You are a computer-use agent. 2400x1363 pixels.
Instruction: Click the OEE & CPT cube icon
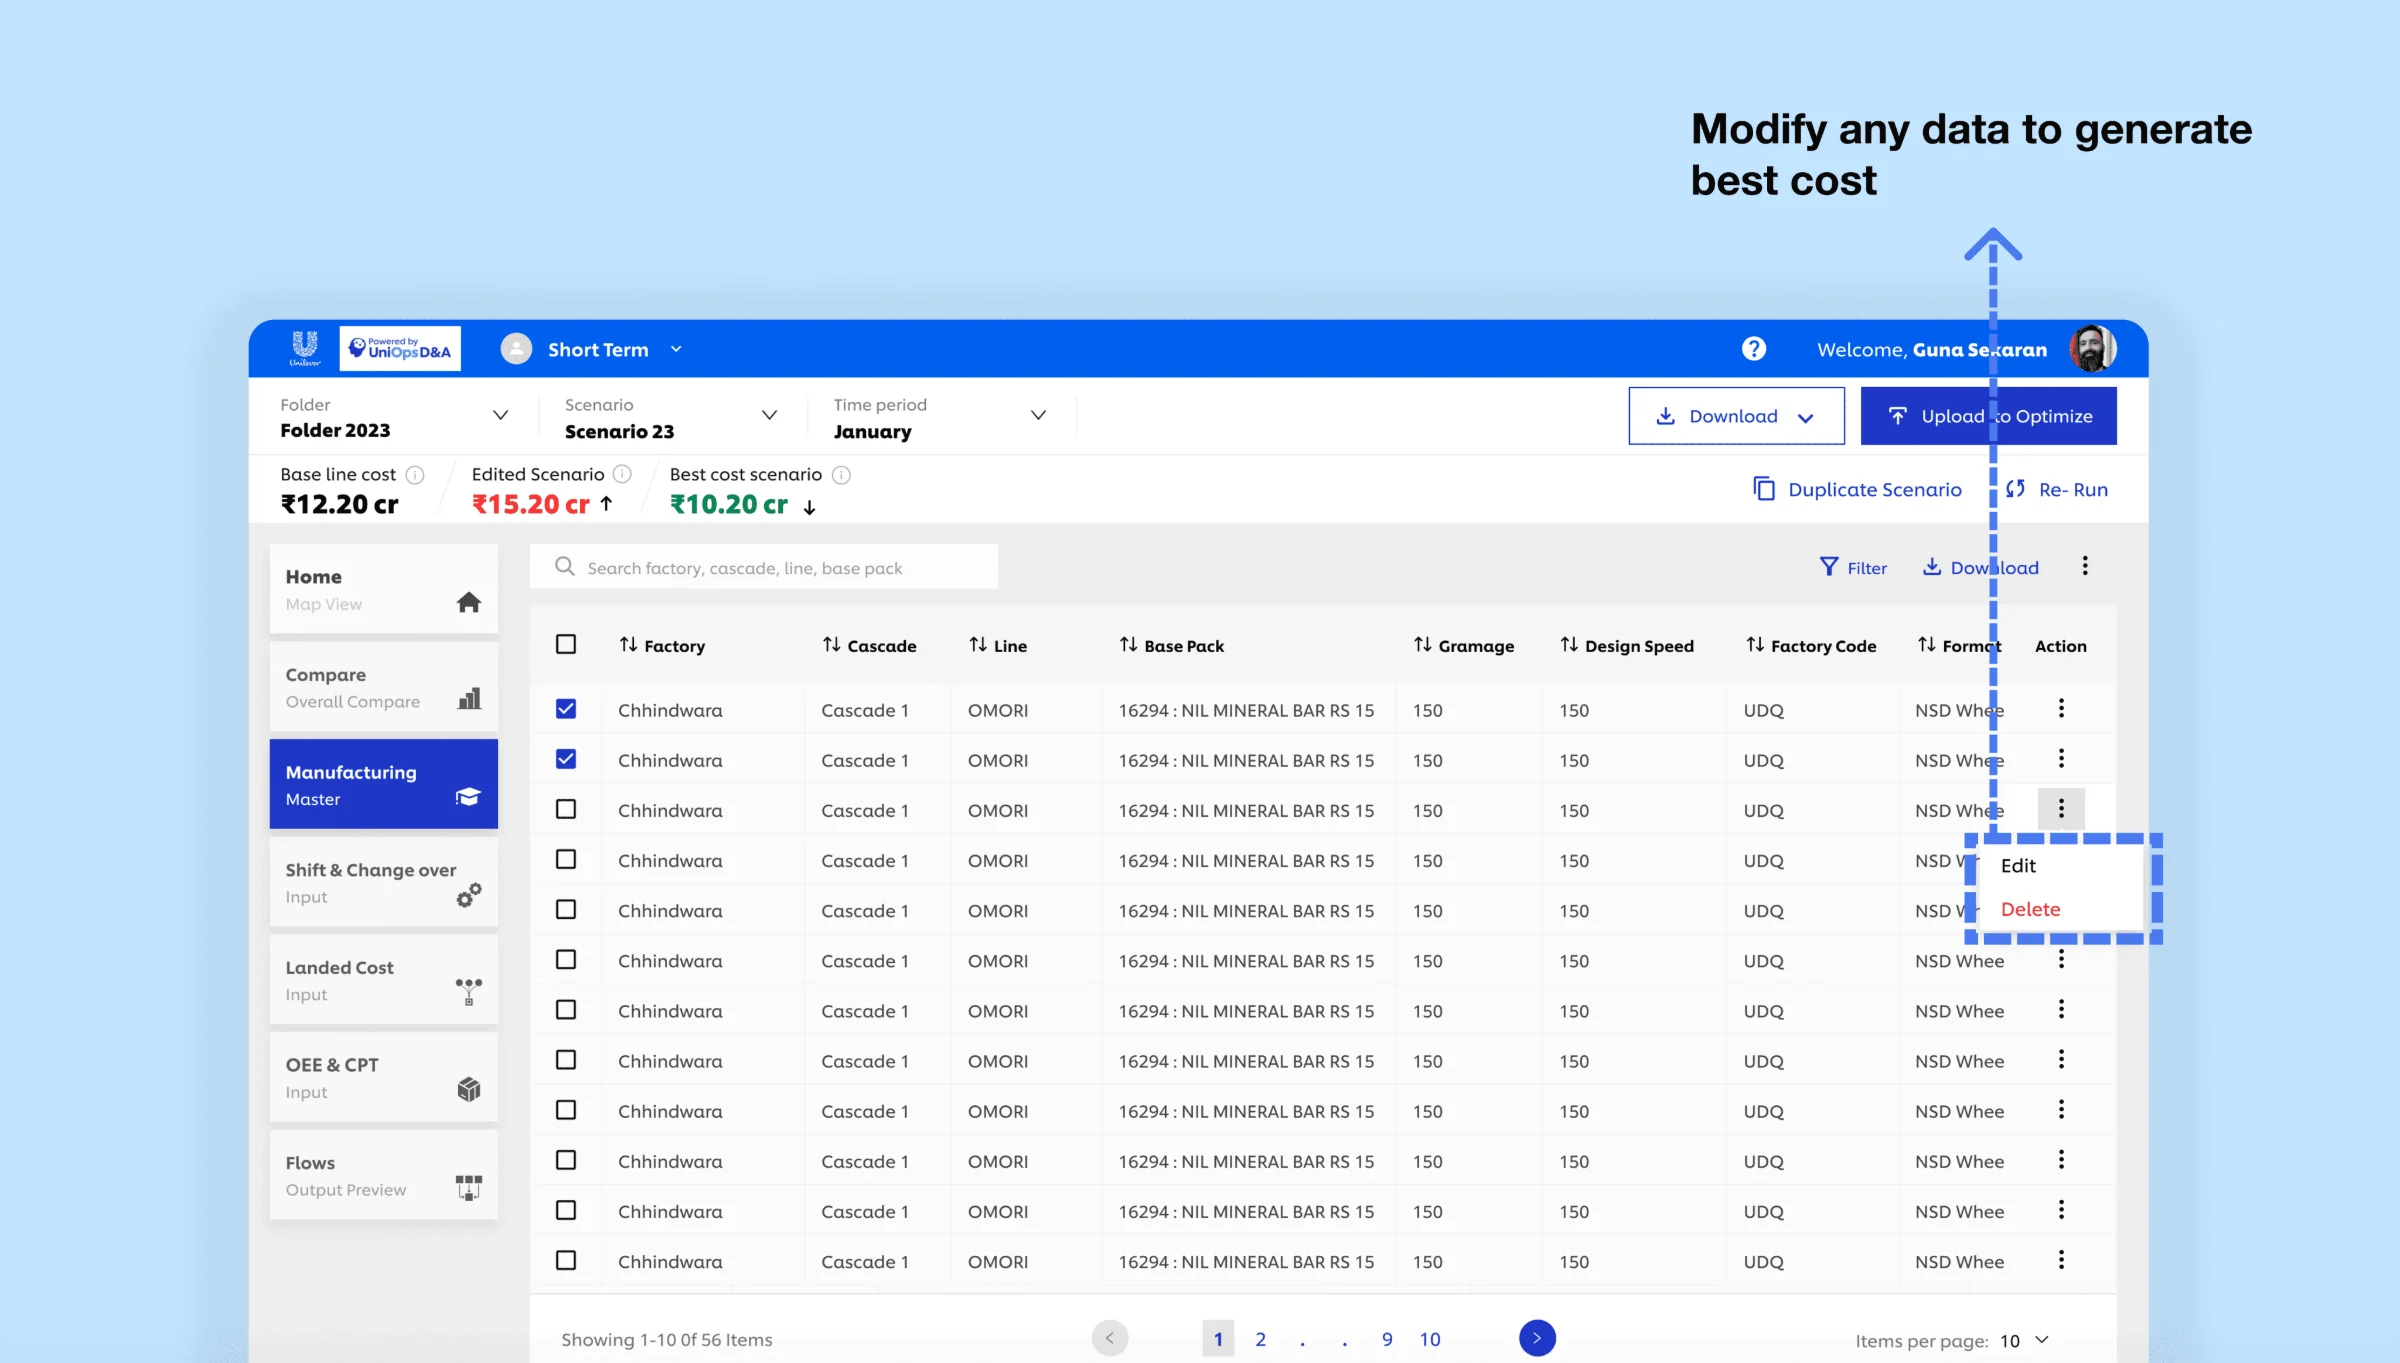[x=469, y=1089]
